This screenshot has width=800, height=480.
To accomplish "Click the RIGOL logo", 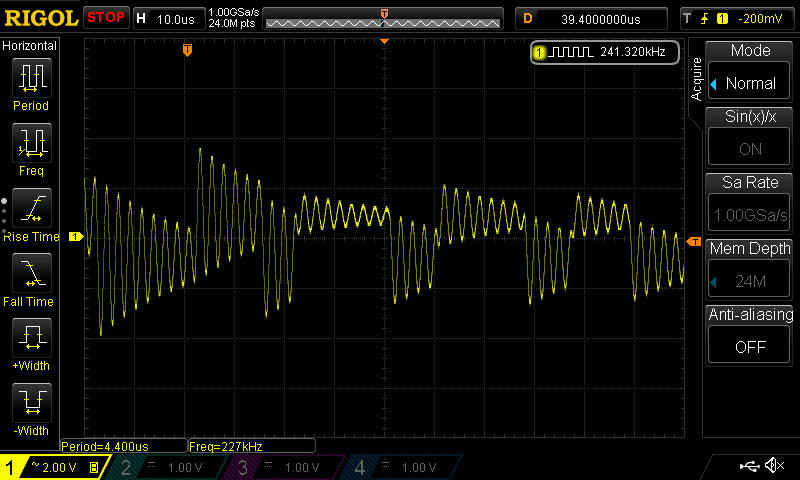I will coord(41,18).
